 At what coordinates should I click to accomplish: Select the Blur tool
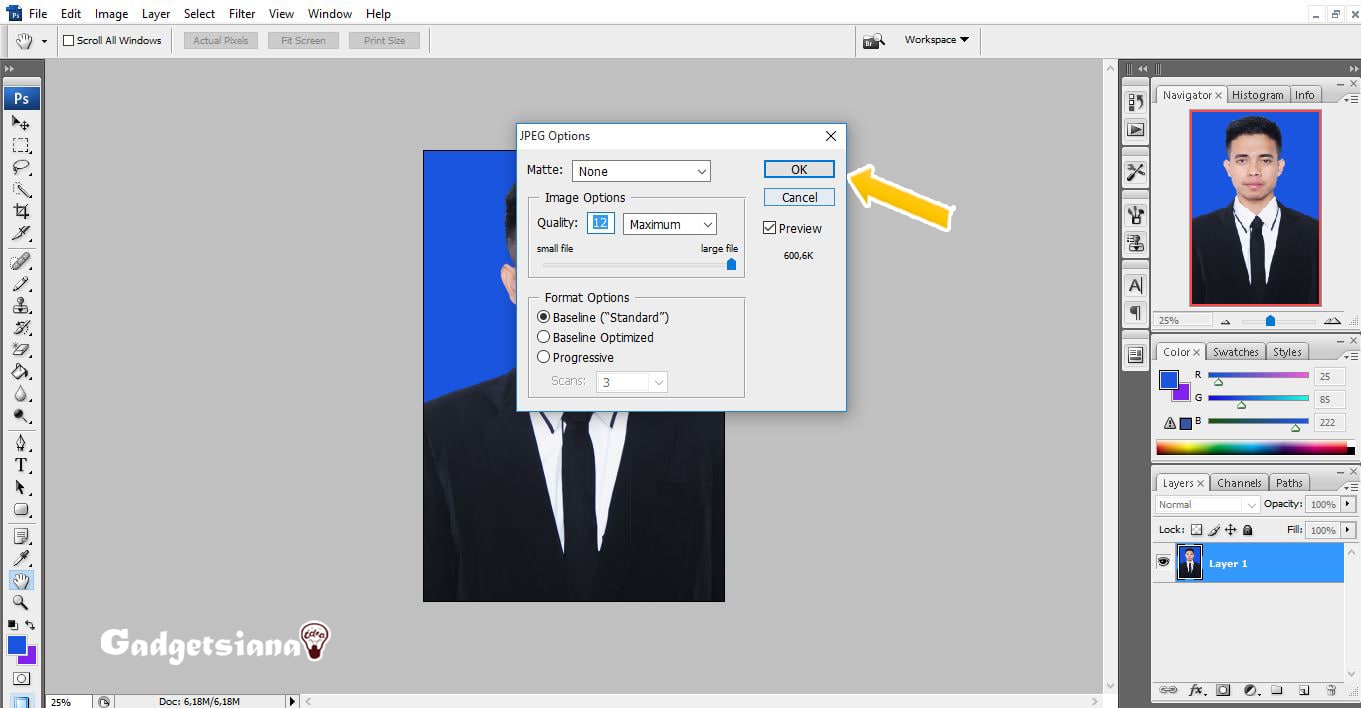(x=21, y=393)
